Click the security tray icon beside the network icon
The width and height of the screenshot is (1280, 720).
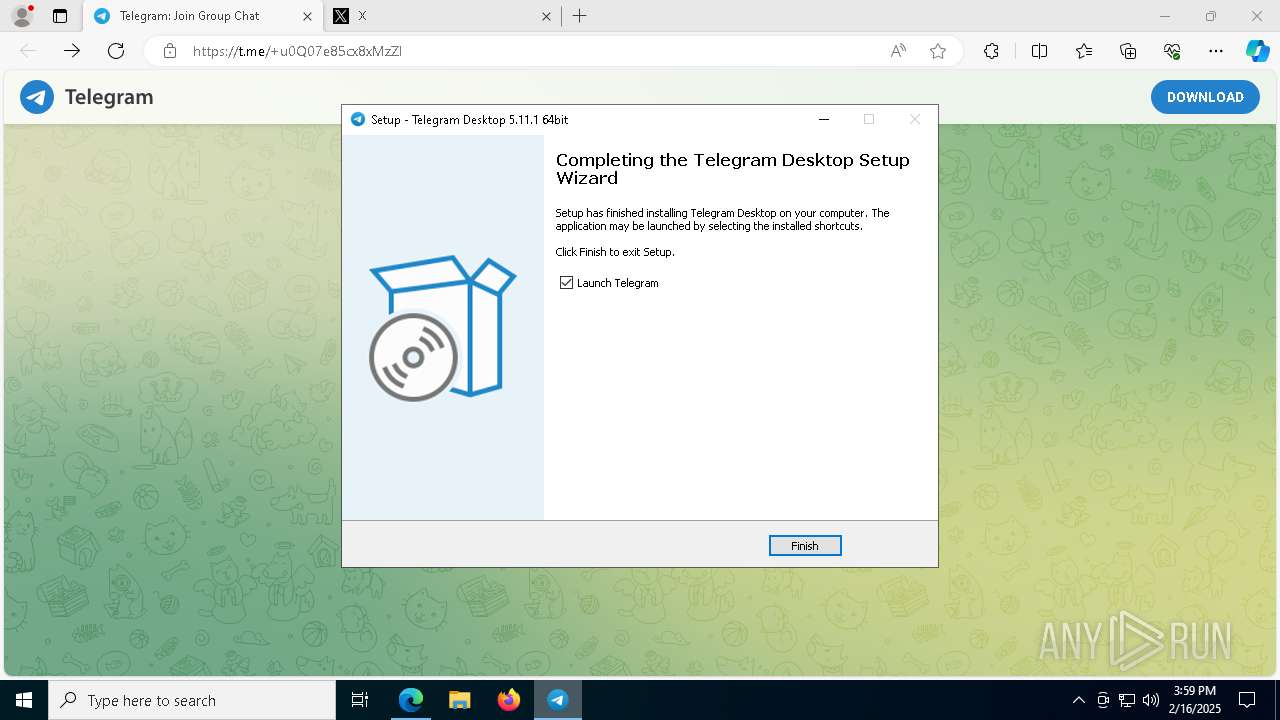(x=1103, y=700)
